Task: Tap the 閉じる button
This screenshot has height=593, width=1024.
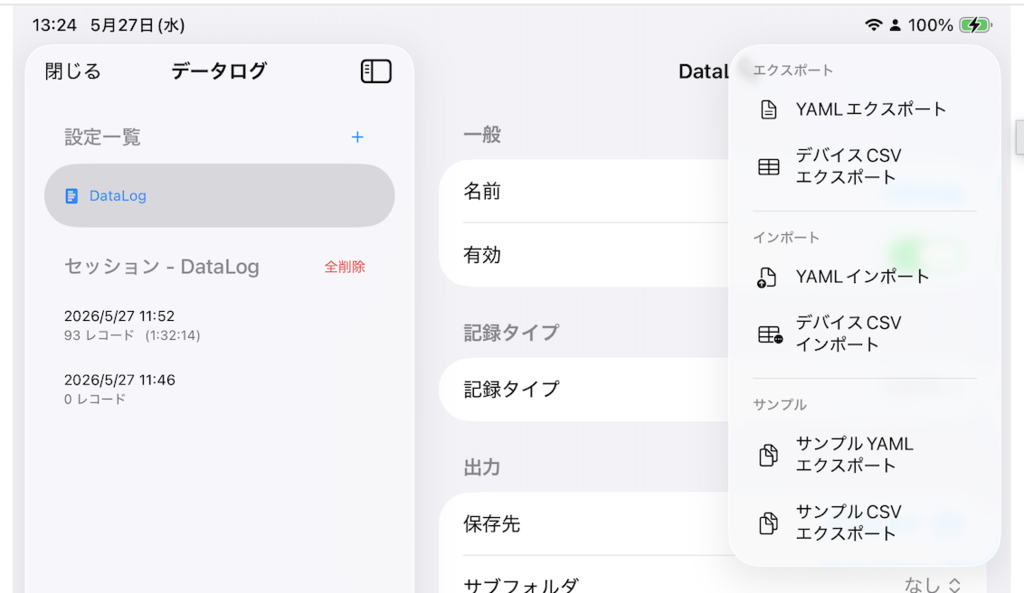Action: (73, 71)
